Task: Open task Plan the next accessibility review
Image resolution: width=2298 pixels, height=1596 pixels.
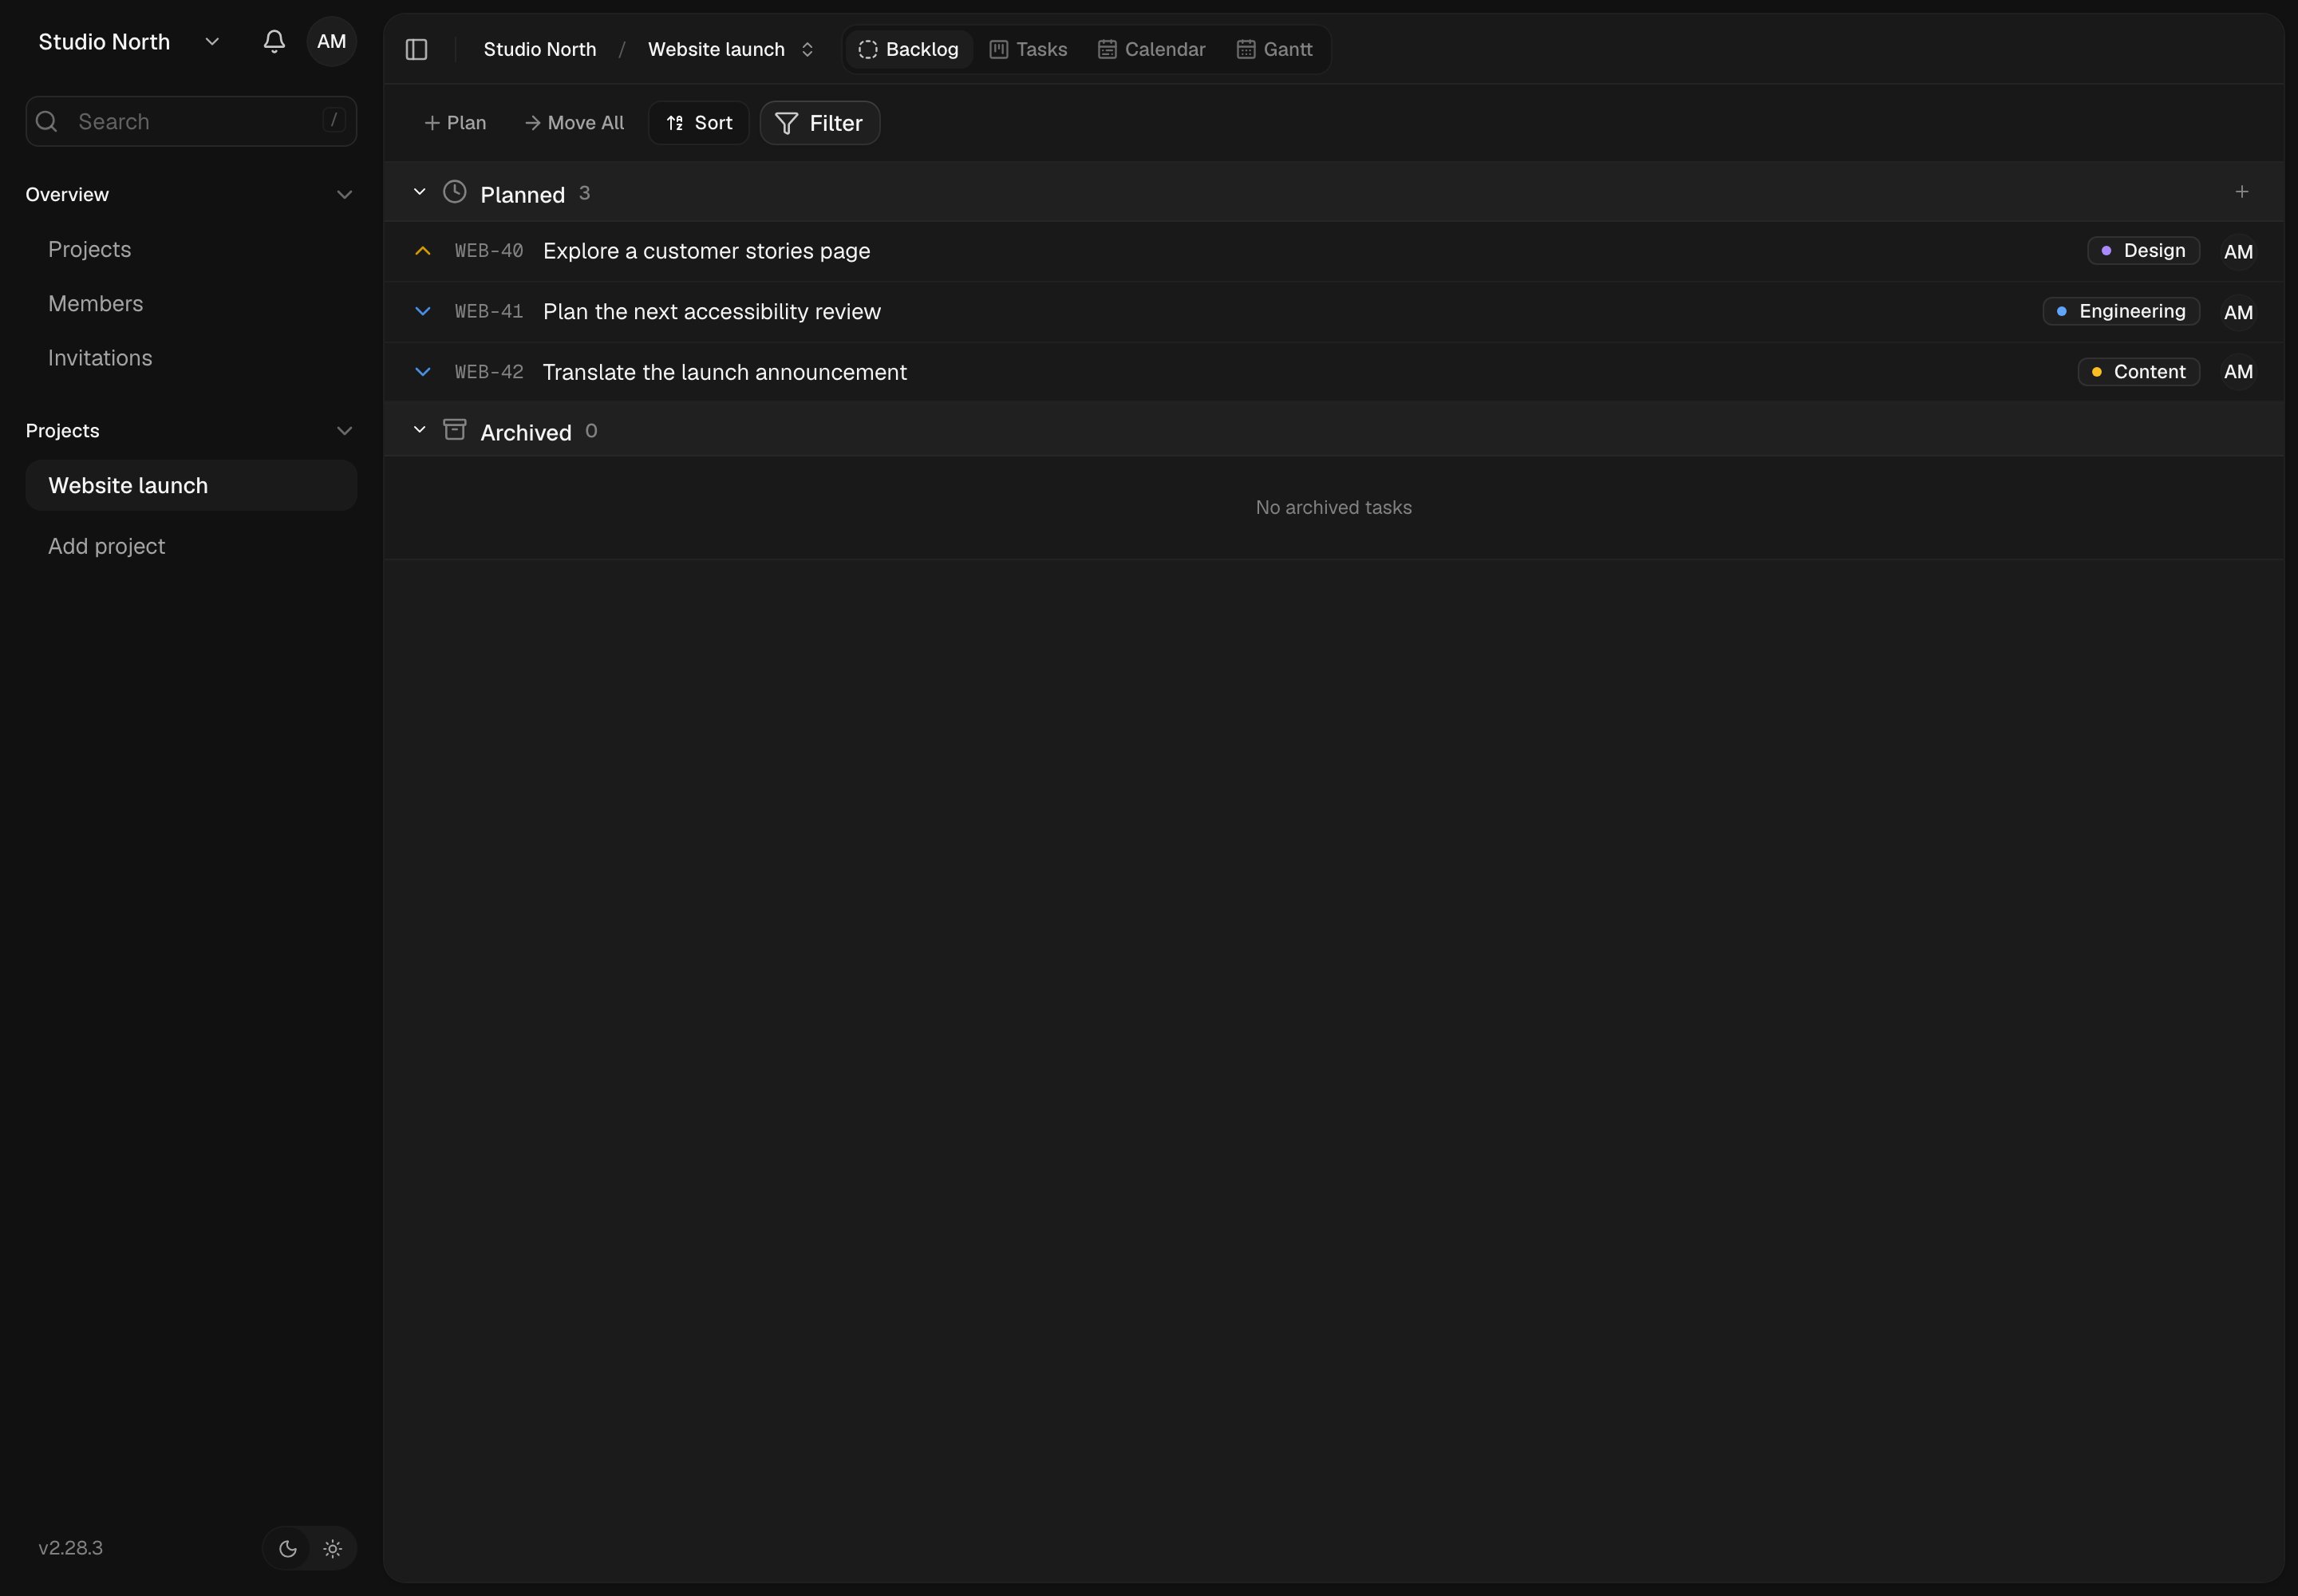Action: pos(712,311)
